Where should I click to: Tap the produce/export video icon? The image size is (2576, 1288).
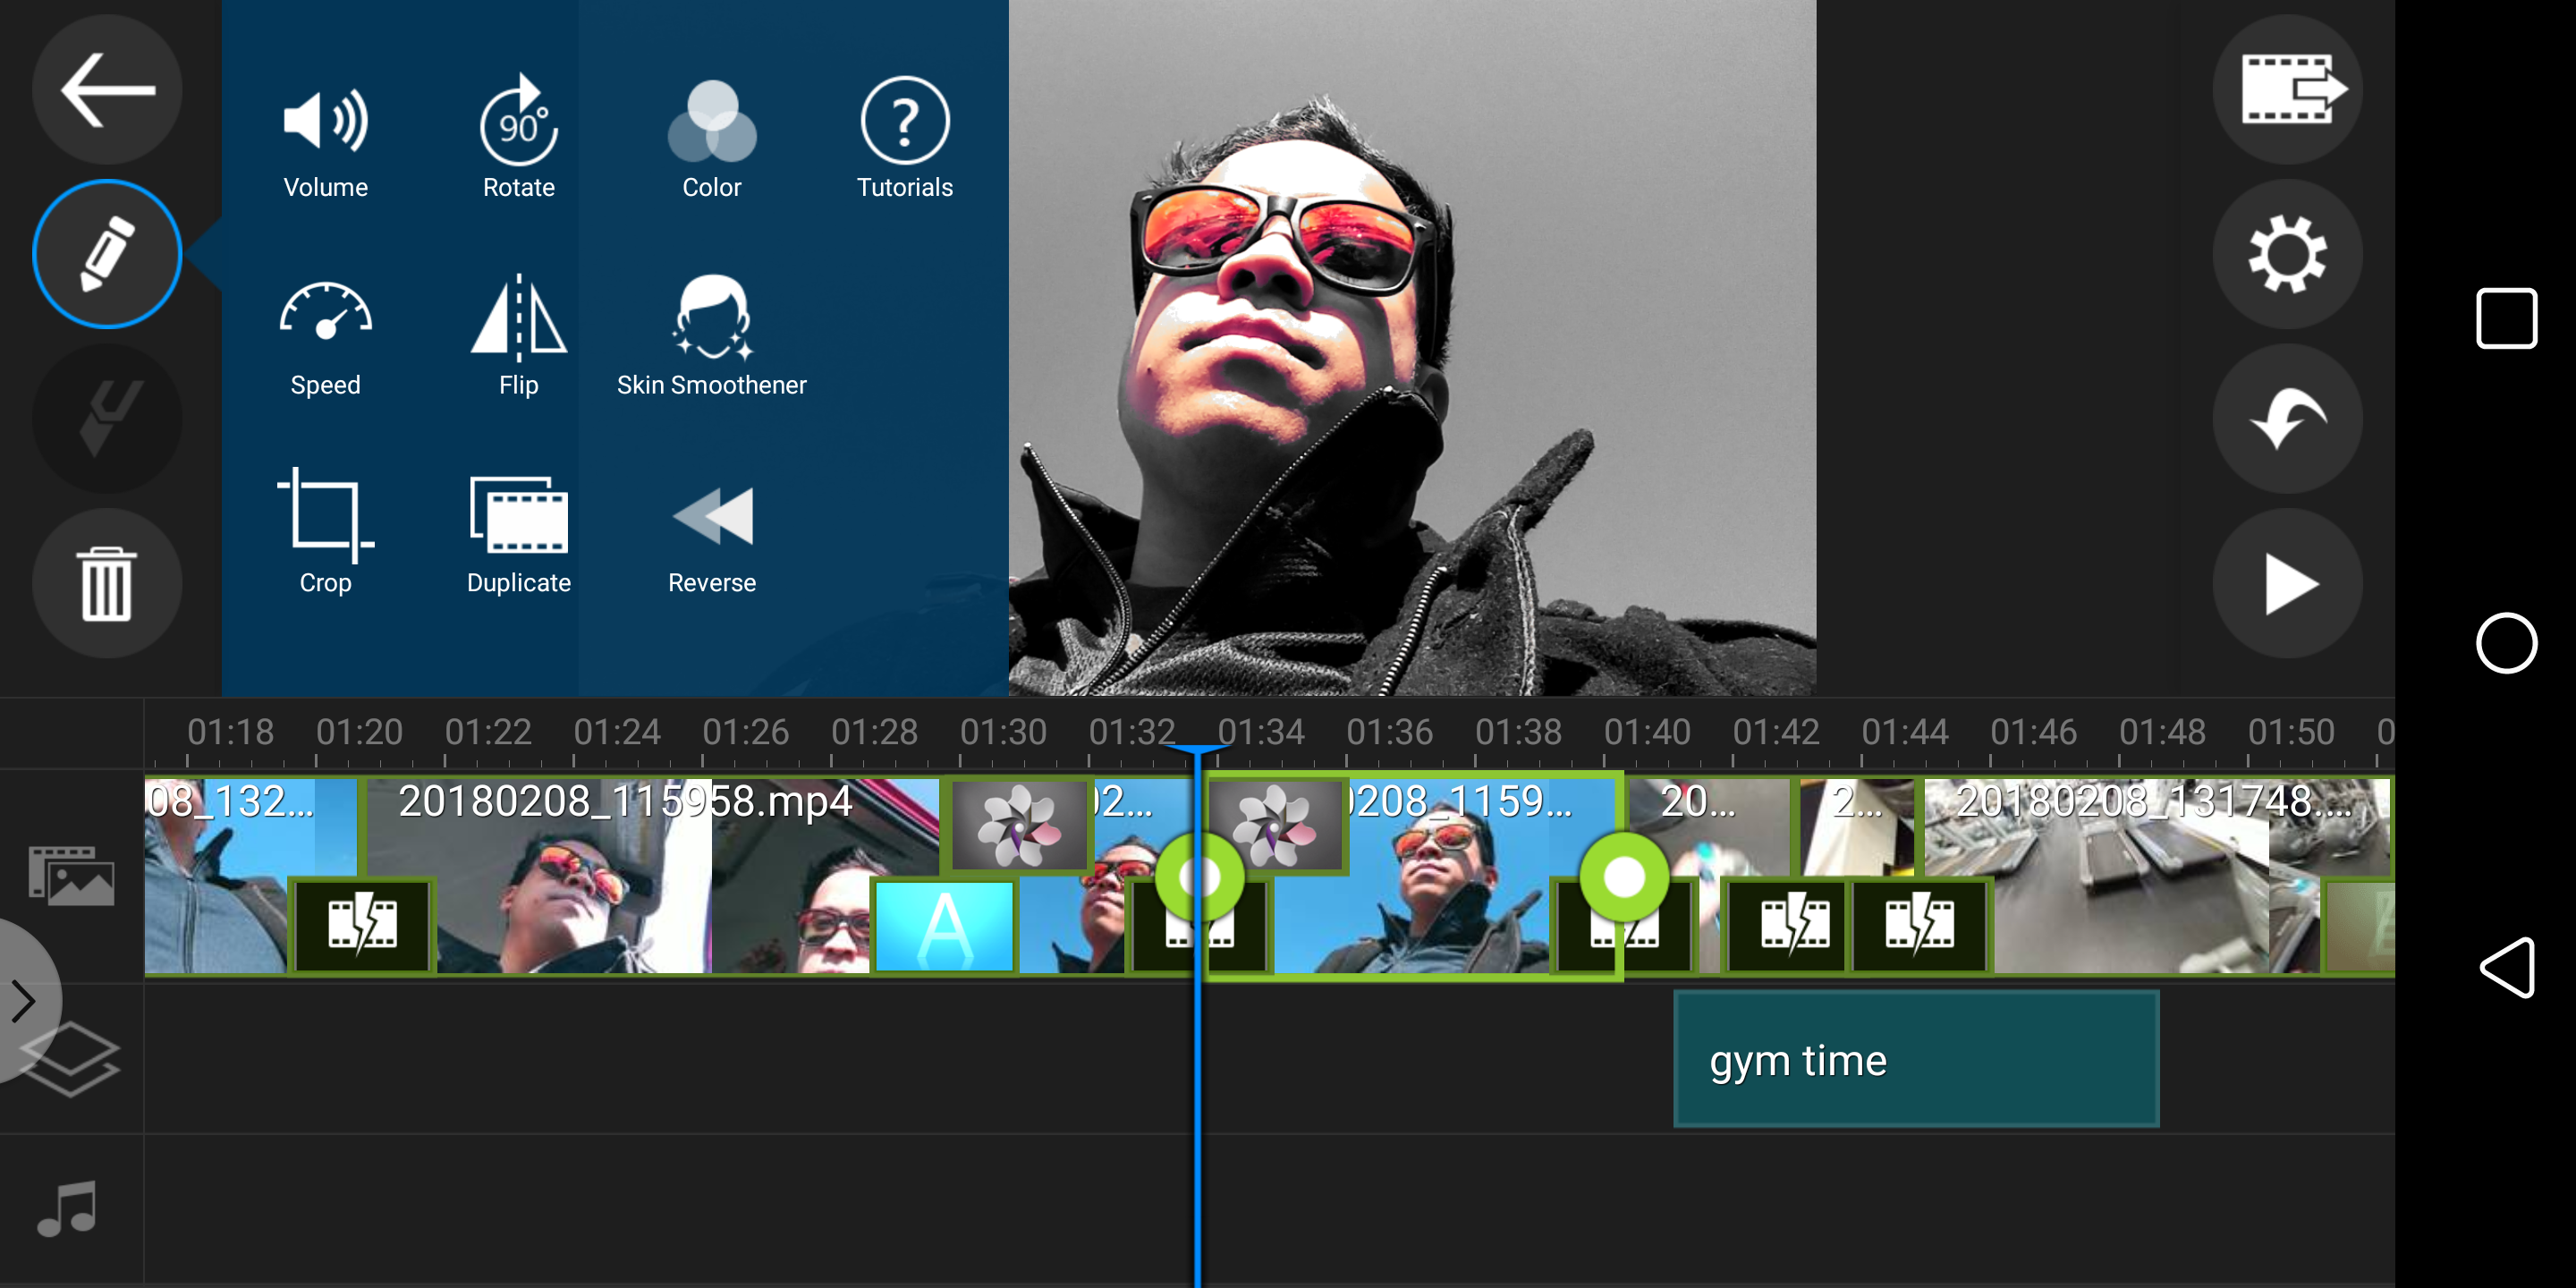pos(2287,90)
